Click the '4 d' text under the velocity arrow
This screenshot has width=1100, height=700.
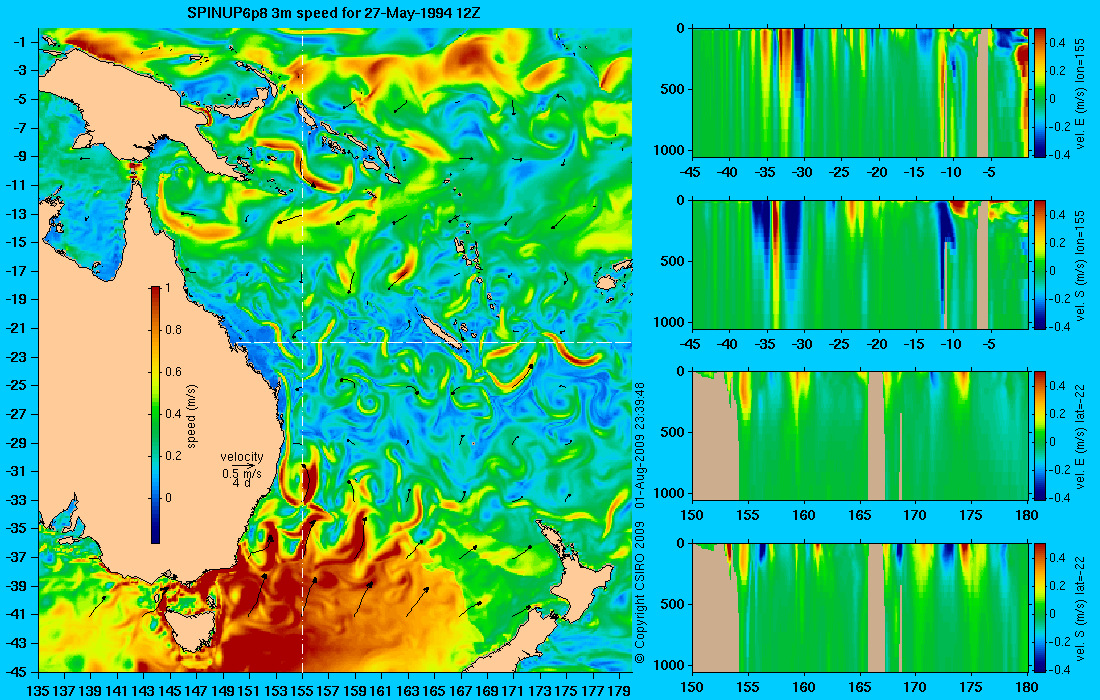coord(242,483)
